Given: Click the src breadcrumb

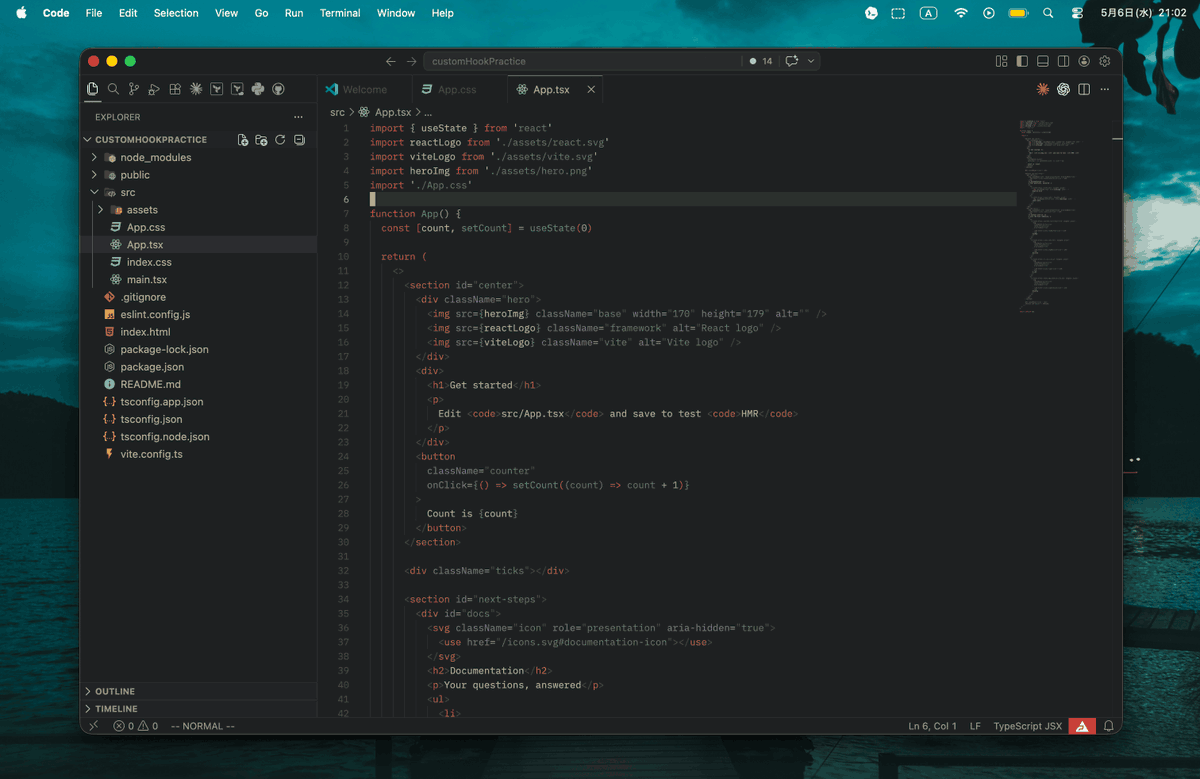Looking at the screenshot, I should 337,113.
